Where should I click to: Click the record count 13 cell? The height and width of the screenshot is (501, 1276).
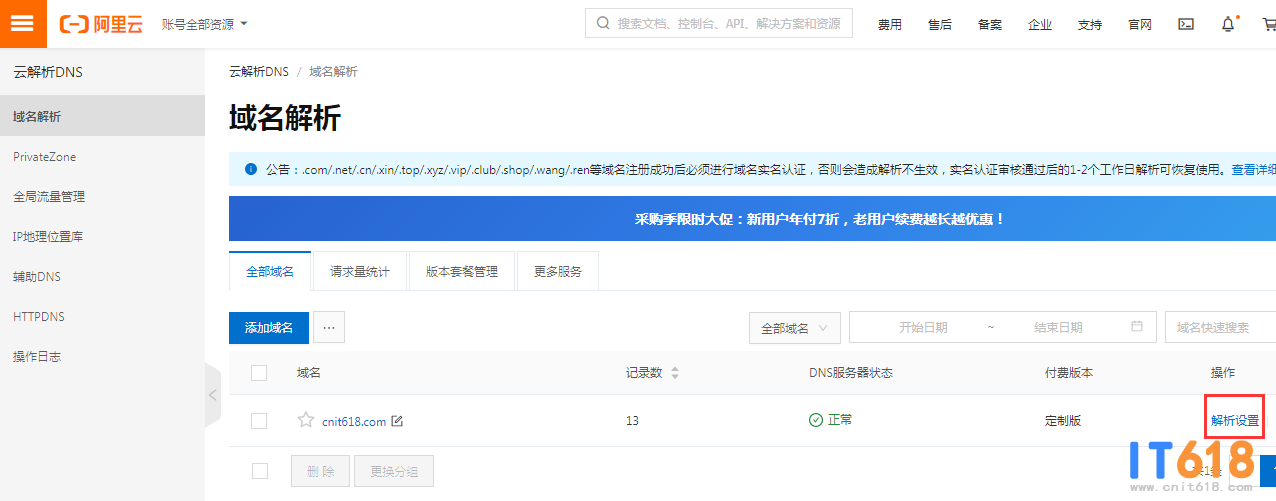(632, 421)
